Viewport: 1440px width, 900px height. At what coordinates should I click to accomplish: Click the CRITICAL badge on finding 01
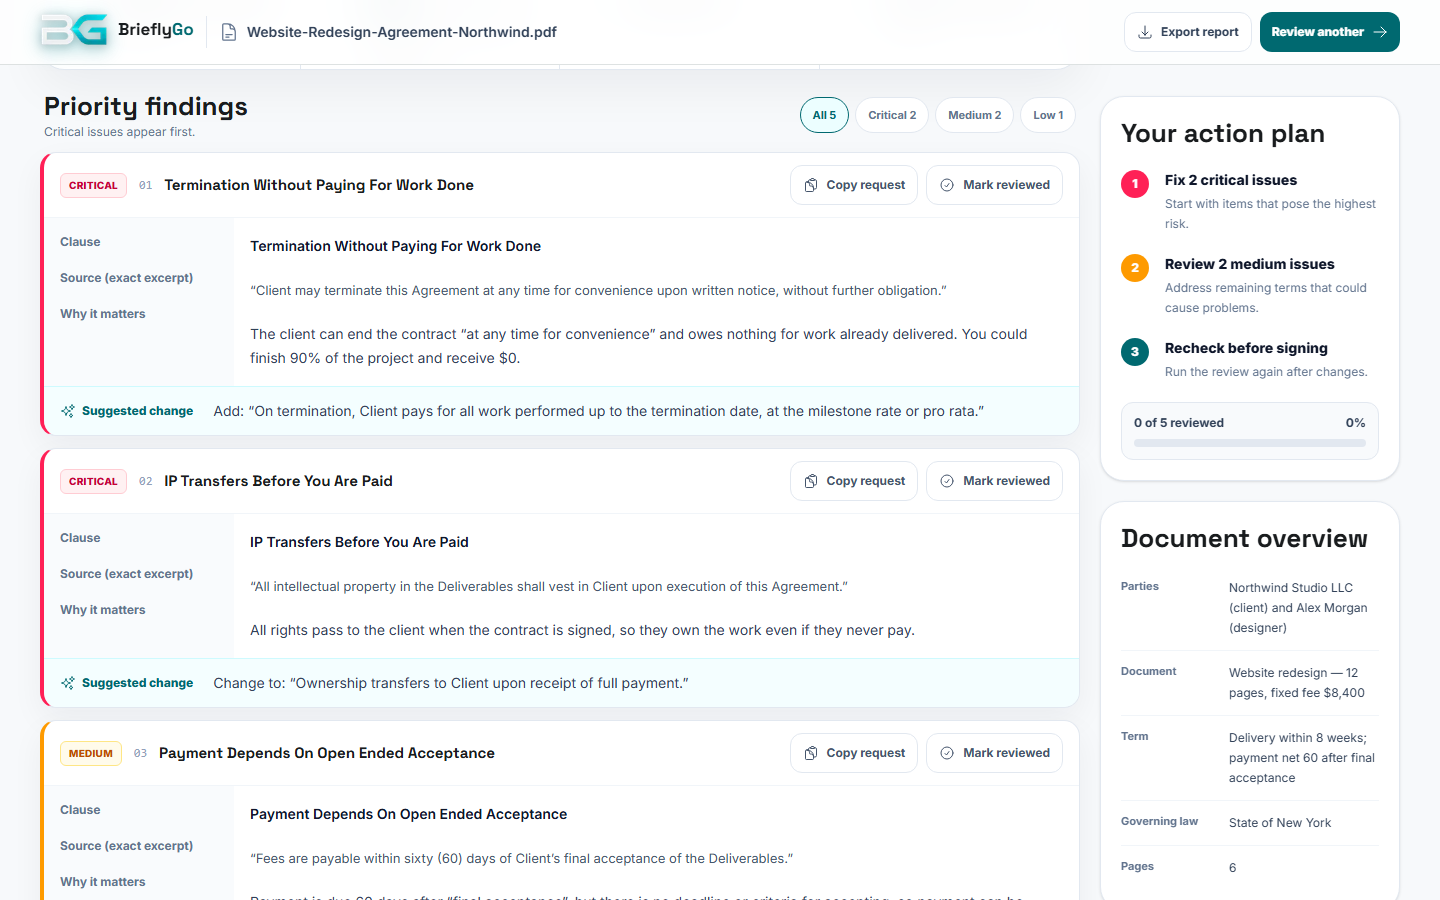(93, 185)
